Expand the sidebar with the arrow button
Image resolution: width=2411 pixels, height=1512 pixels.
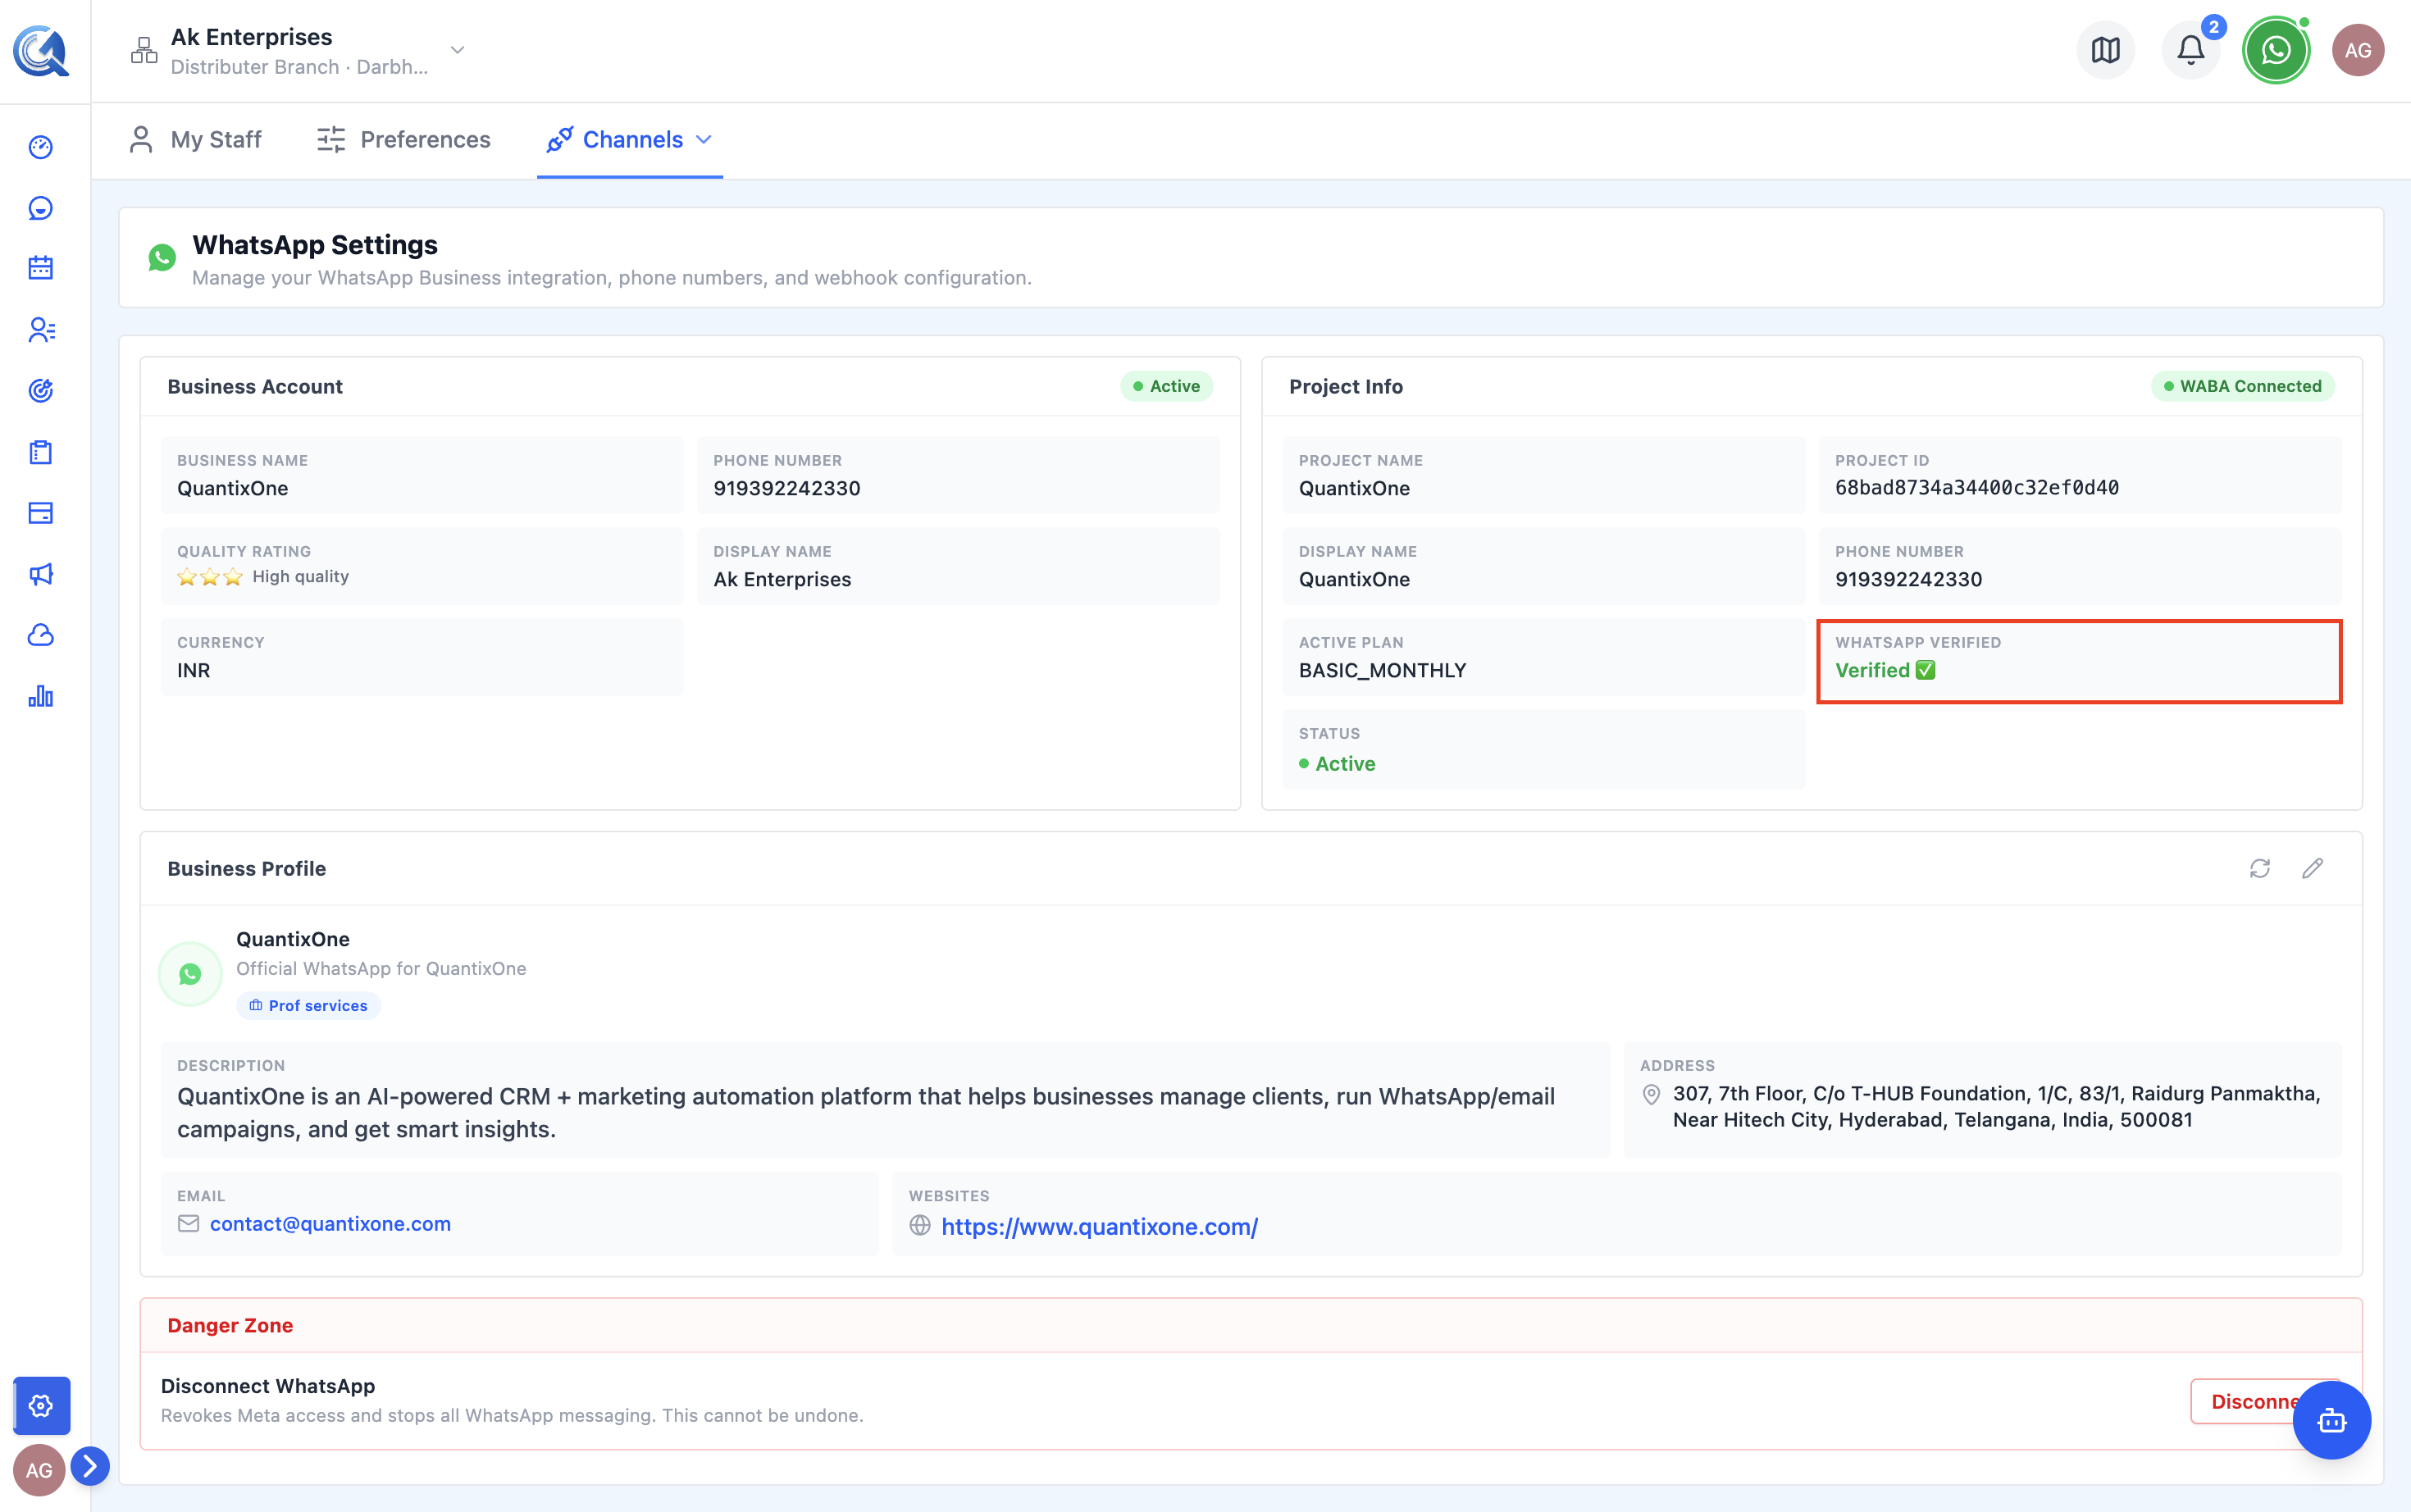[x=90, y=1466]
